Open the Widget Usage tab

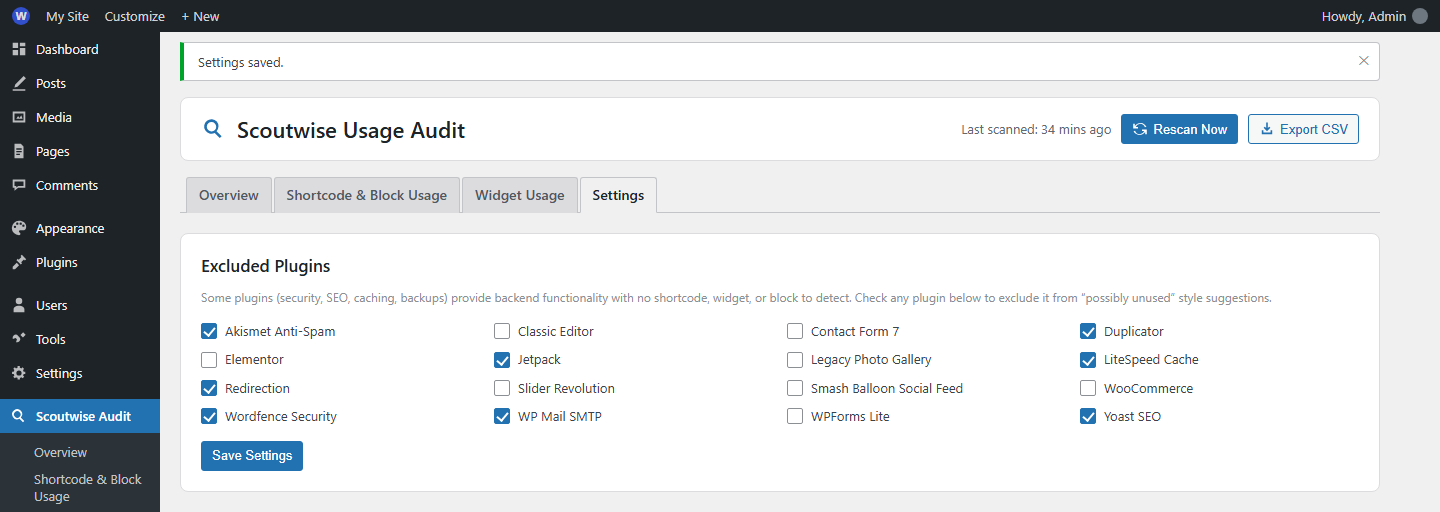coord(520,195)
